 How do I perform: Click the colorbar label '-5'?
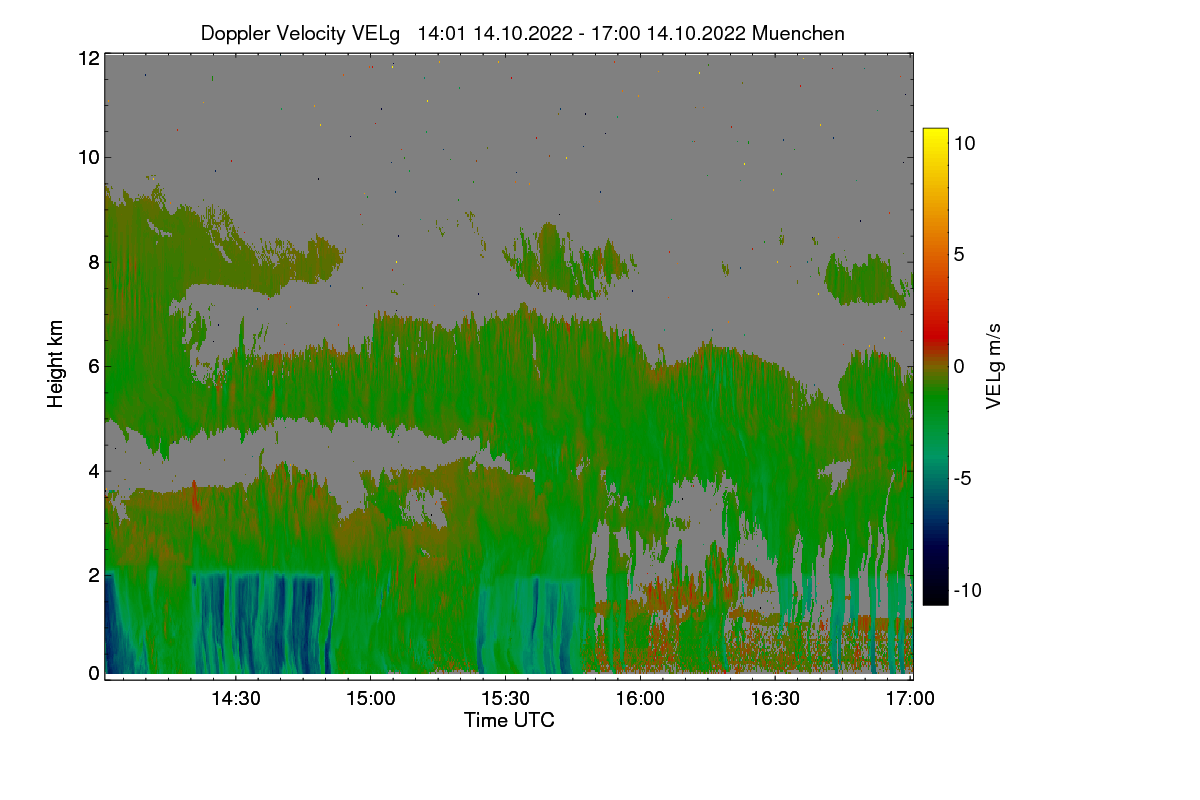[965, 478]
